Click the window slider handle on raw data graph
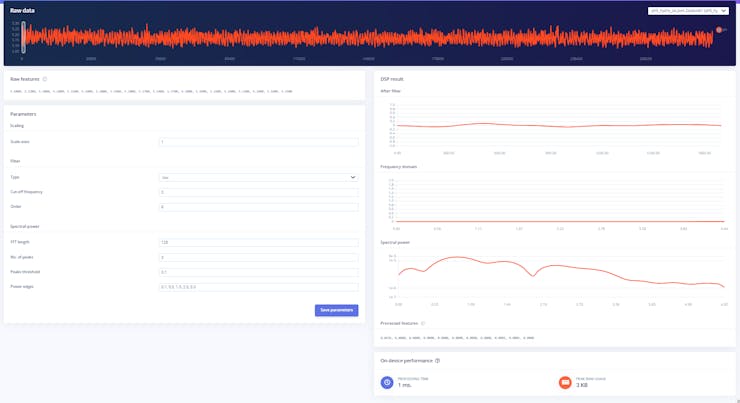The height and width of the screenshot is (403, 740). click(x=24, y=37)
